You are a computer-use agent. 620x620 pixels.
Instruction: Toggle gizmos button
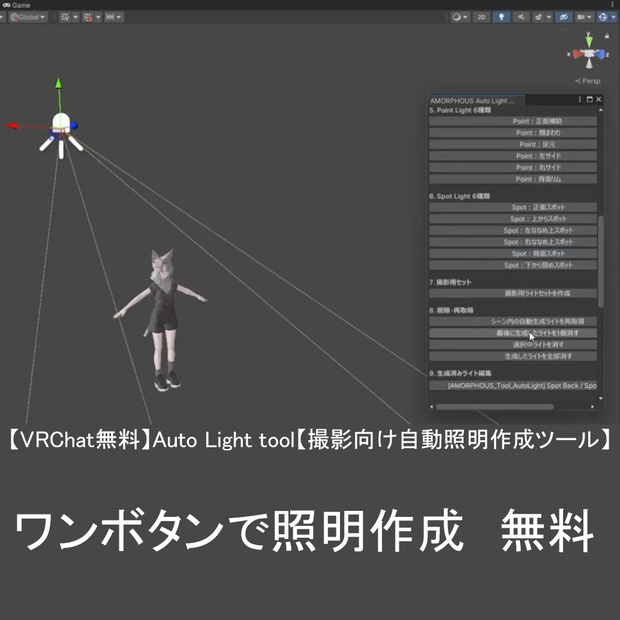tap(603, 17)
